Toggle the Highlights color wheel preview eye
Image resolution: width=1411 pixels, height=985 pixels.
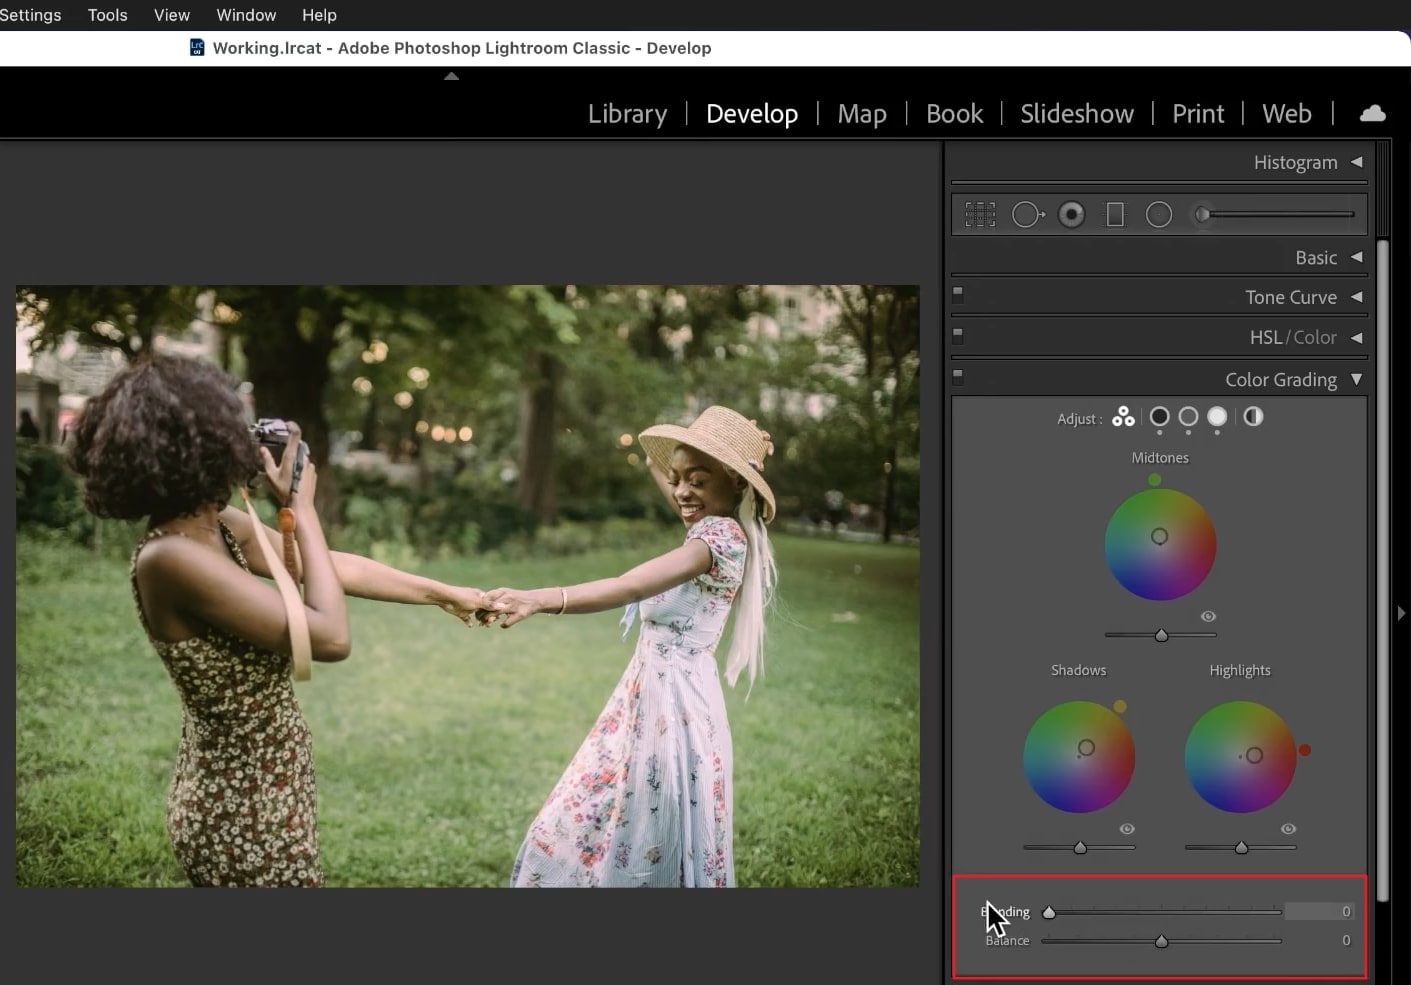coord(1288,828)
